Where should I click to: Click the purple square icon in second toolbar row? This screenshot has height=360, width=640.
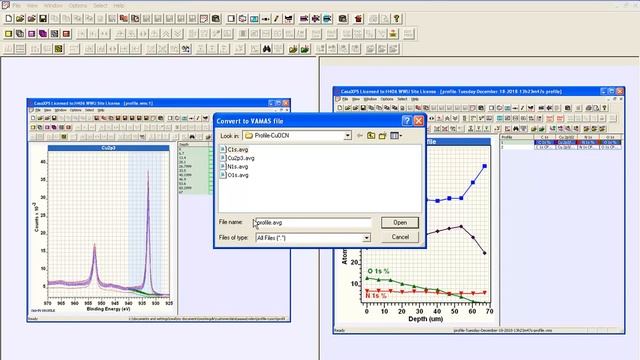(31, 34)
